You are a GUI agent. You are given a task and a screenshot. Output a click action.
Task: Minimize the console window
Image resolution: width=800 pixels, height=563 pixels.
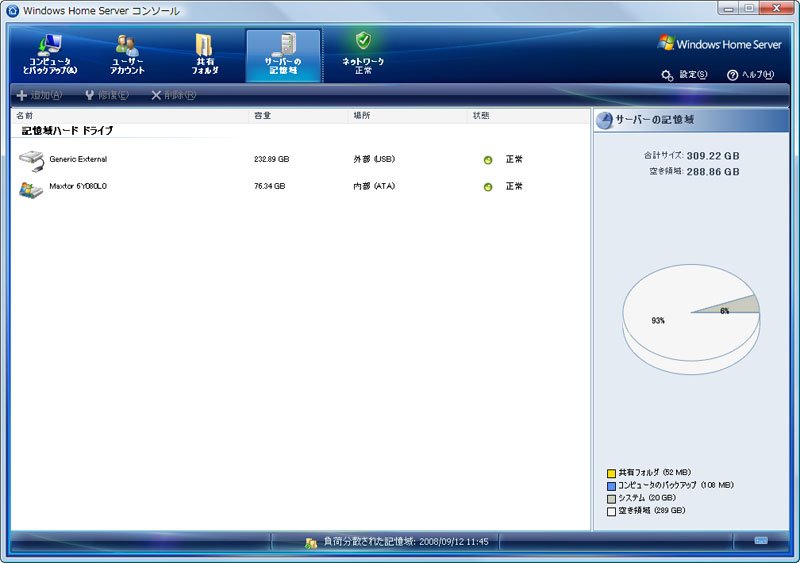tap(728, 8)
